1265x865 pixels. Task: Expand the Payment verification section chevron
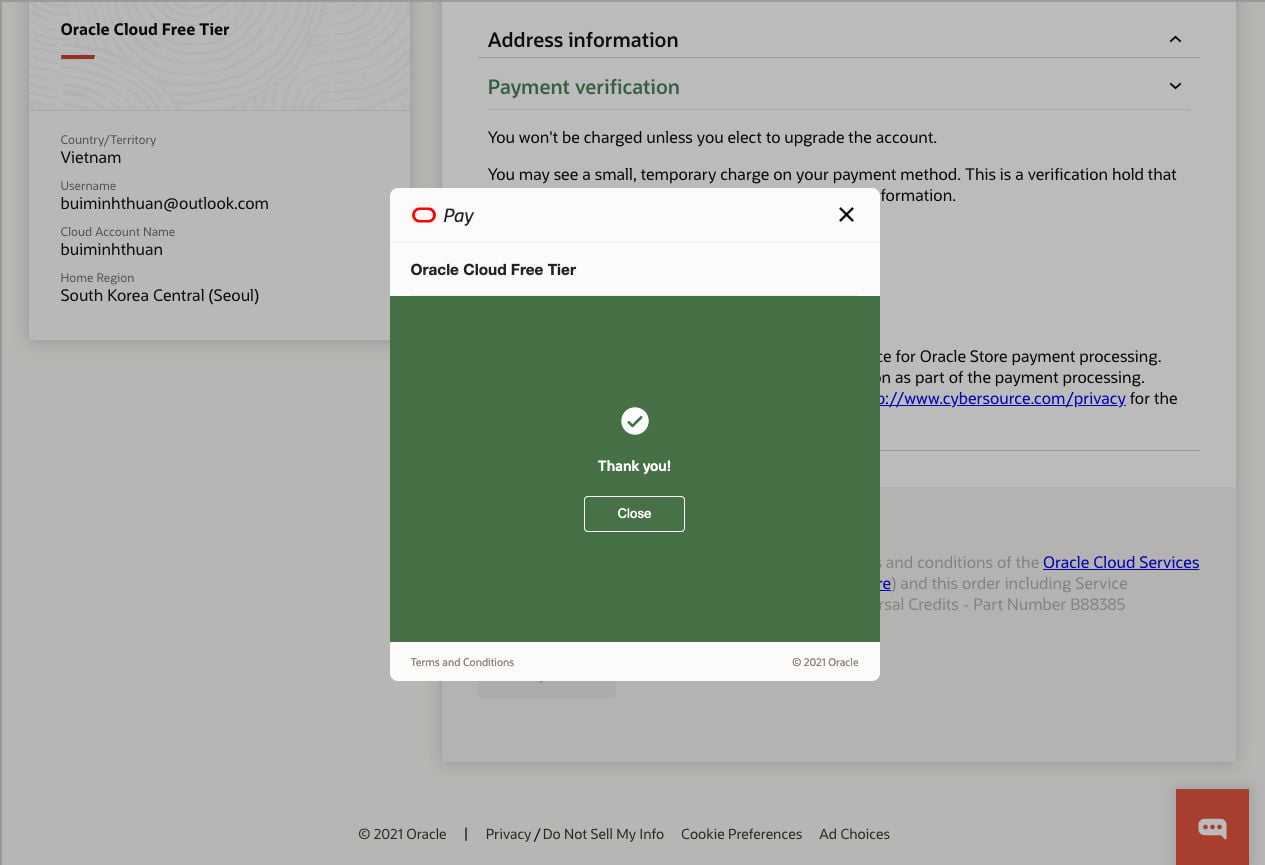pyautogui.click(x=1175, y=87)
